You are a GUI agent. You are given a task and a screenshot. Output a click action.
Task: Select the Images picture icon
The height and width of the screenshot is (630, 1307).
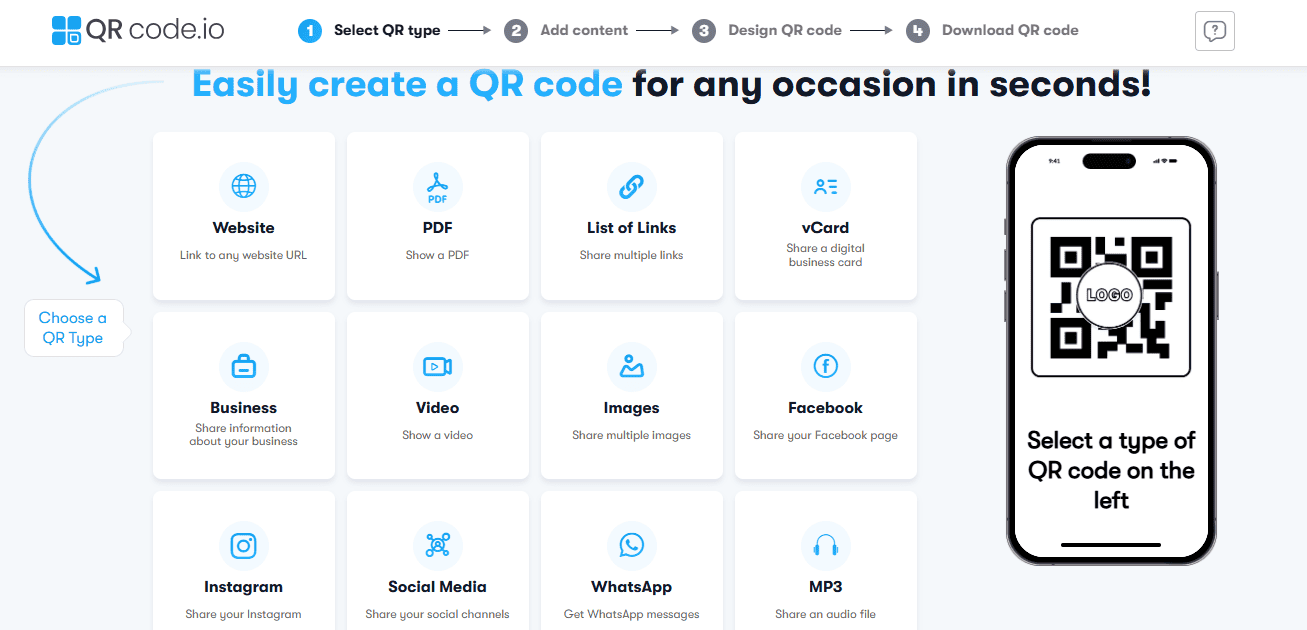pyautogui.click(x=632, y=367)
